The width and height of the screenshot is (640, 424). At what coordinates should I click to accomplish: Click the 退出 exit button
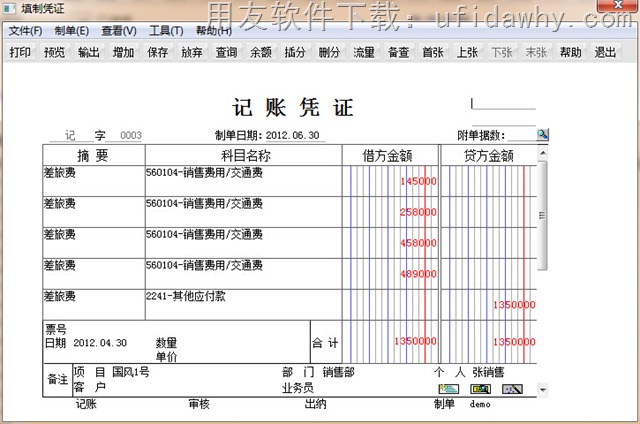click(x=605, y=52)
